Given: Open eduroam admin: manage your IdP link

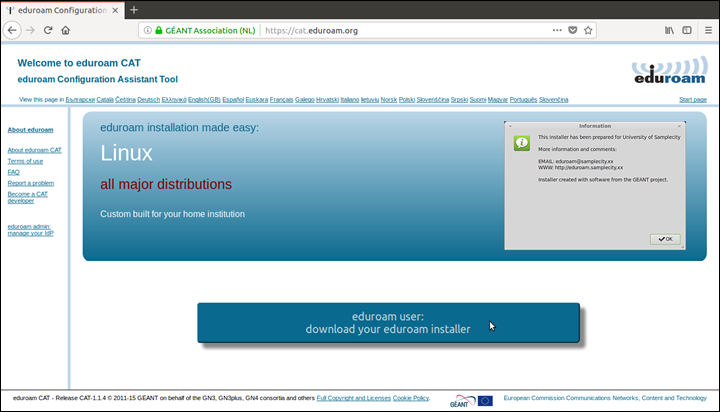Looking at the screenshot, I should tap(30, 230).
